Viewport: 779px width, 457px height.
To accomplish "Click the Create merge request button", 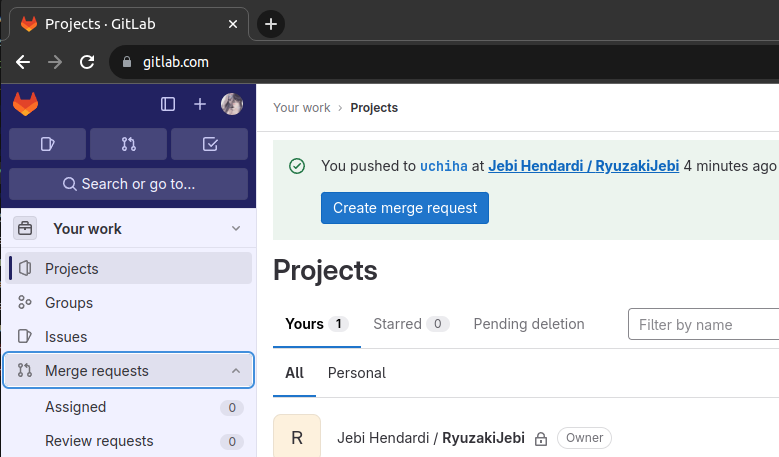I will point(405,208).
